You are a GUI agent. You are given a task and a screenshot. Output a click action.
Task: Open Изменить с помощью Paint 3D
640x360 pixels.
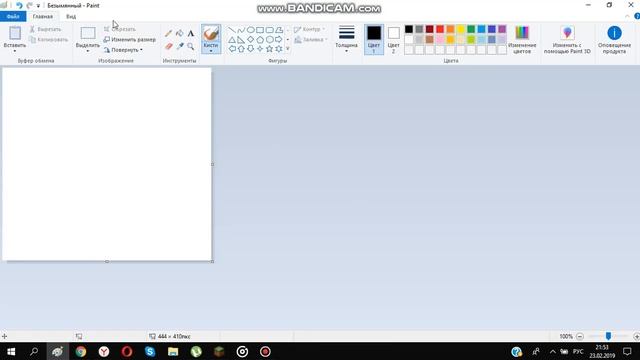[x=567, y=40]
